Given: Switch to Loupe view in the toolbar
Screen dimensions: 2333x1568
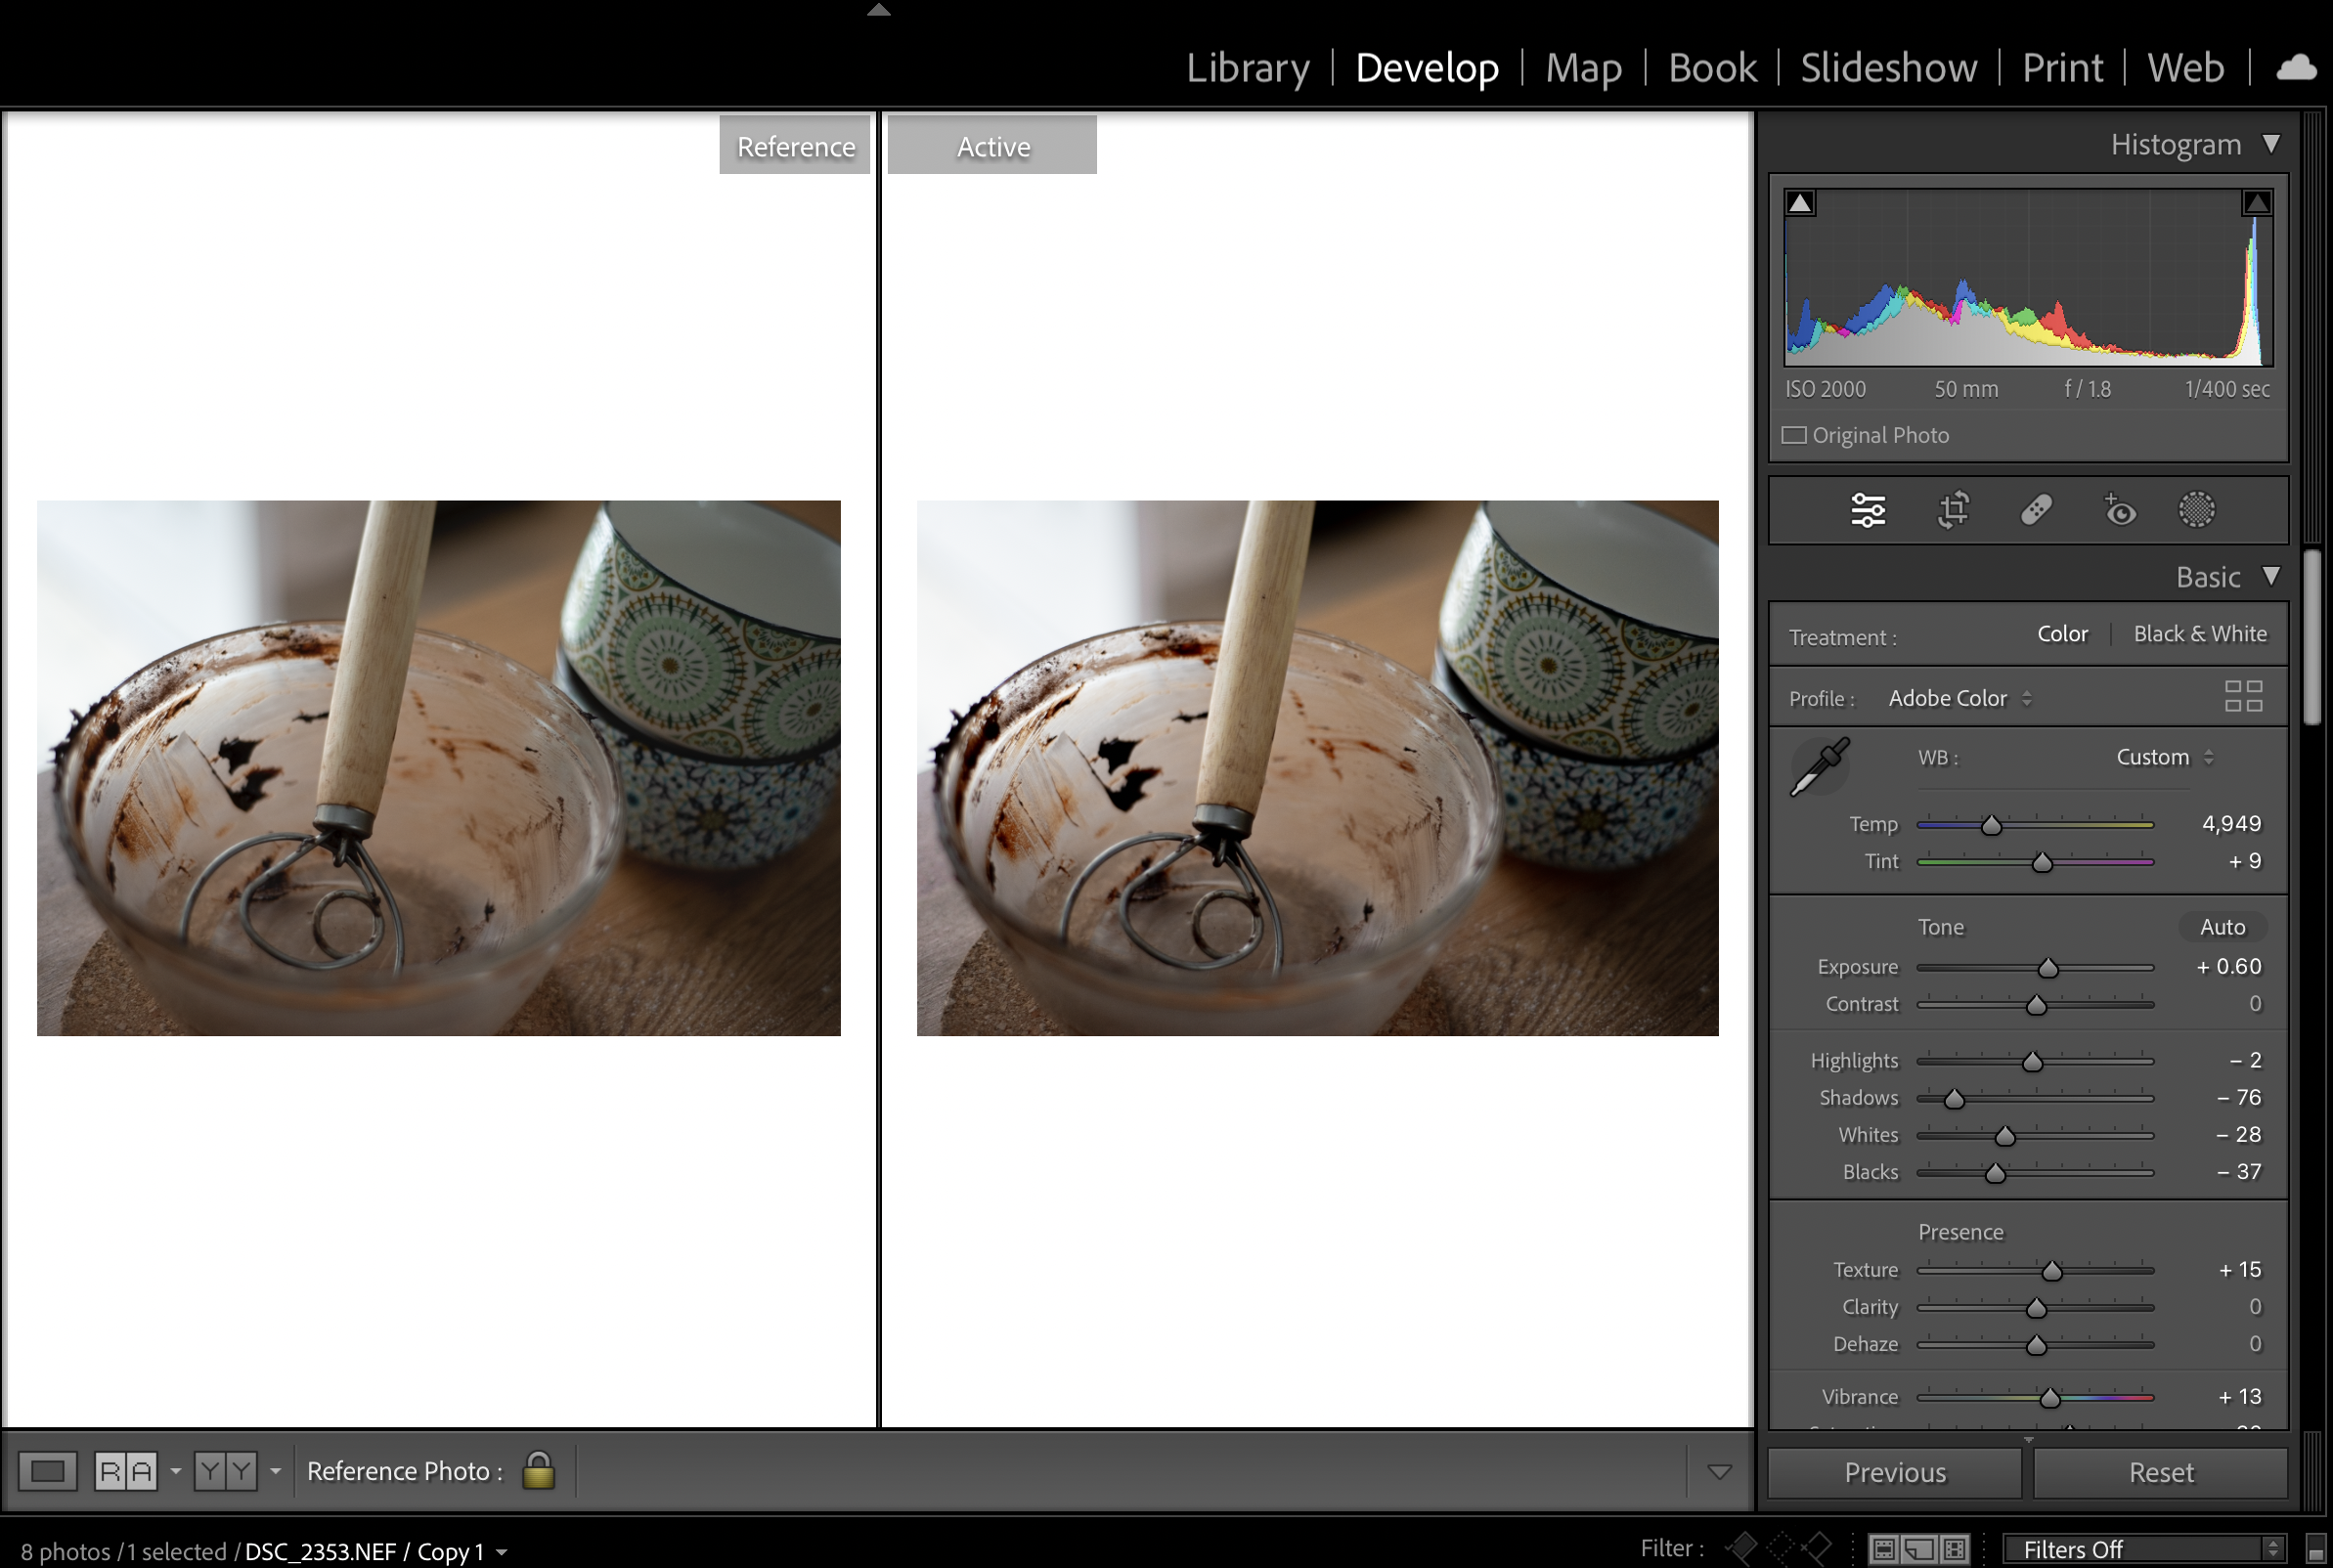Looking at the screenshot, I should point(47,1471).
